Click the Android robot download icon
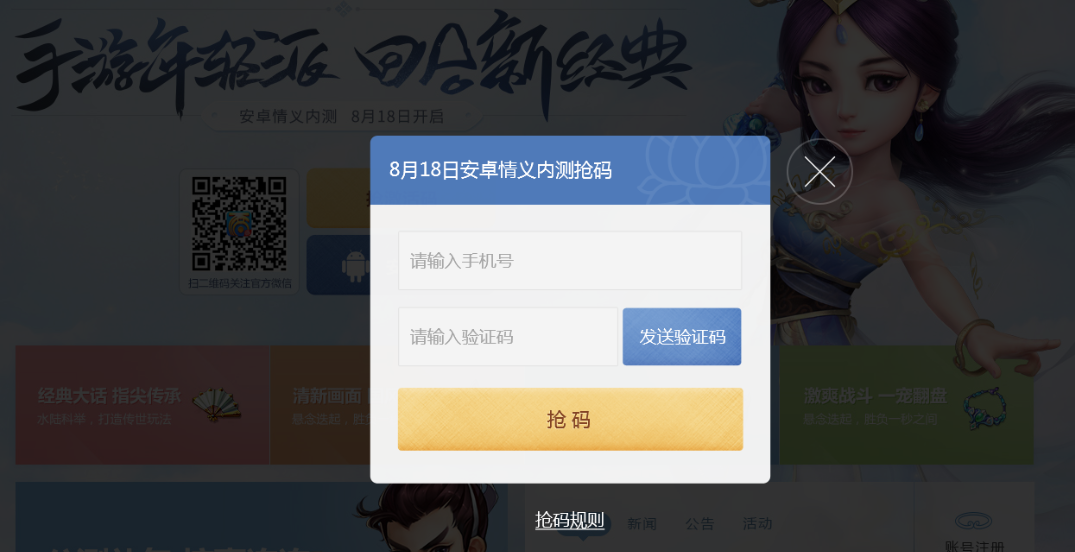 355,266
